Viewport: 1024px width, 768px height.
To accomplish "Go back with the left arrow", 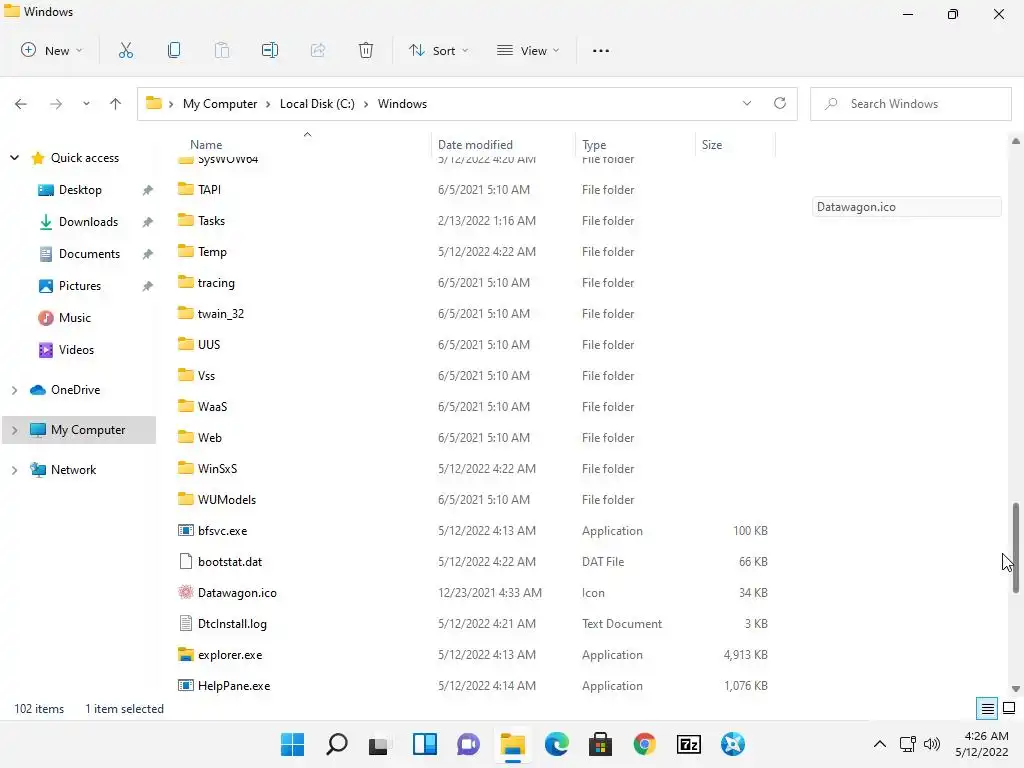I will point(21,104).
